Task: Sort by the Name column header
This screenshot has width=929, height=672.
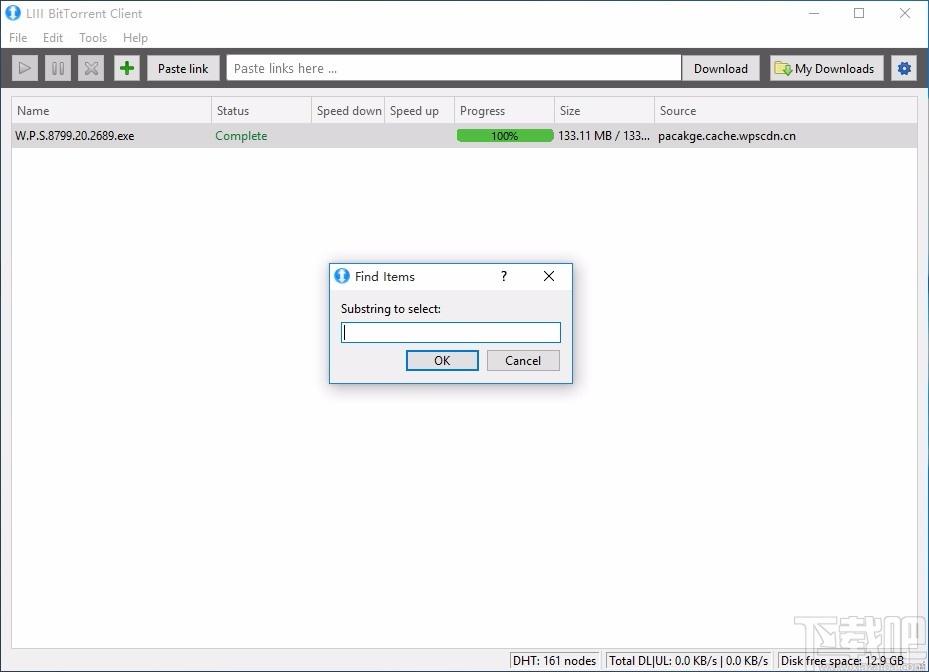Action: point(111,111)
